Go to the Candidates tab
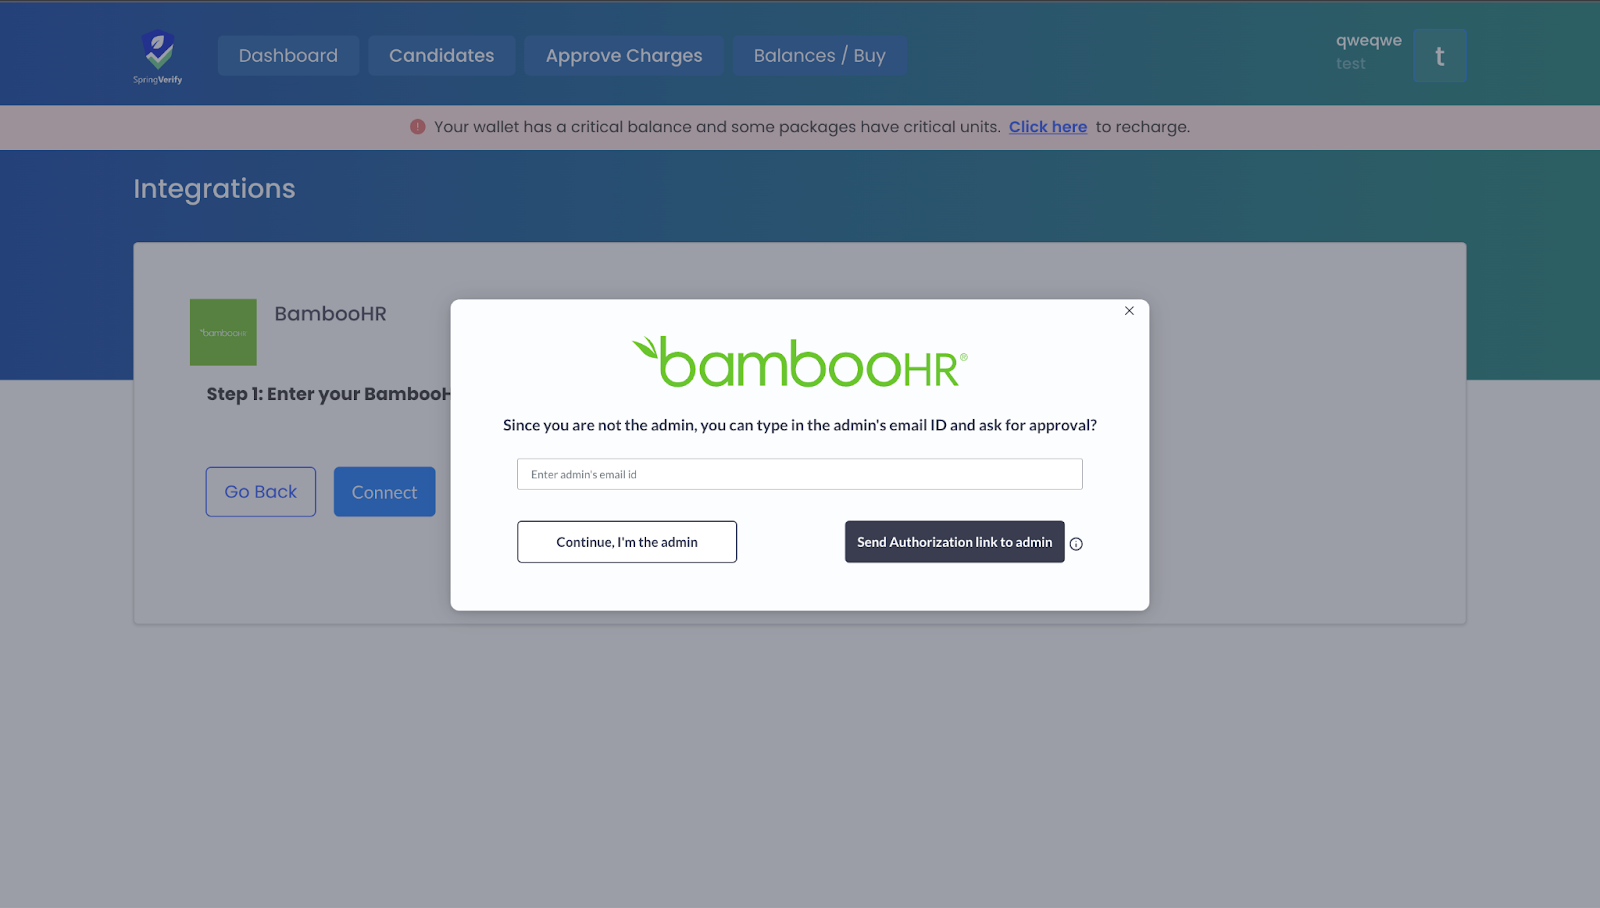The height and width of the screenshot is (908, 1600). (442, 56)
